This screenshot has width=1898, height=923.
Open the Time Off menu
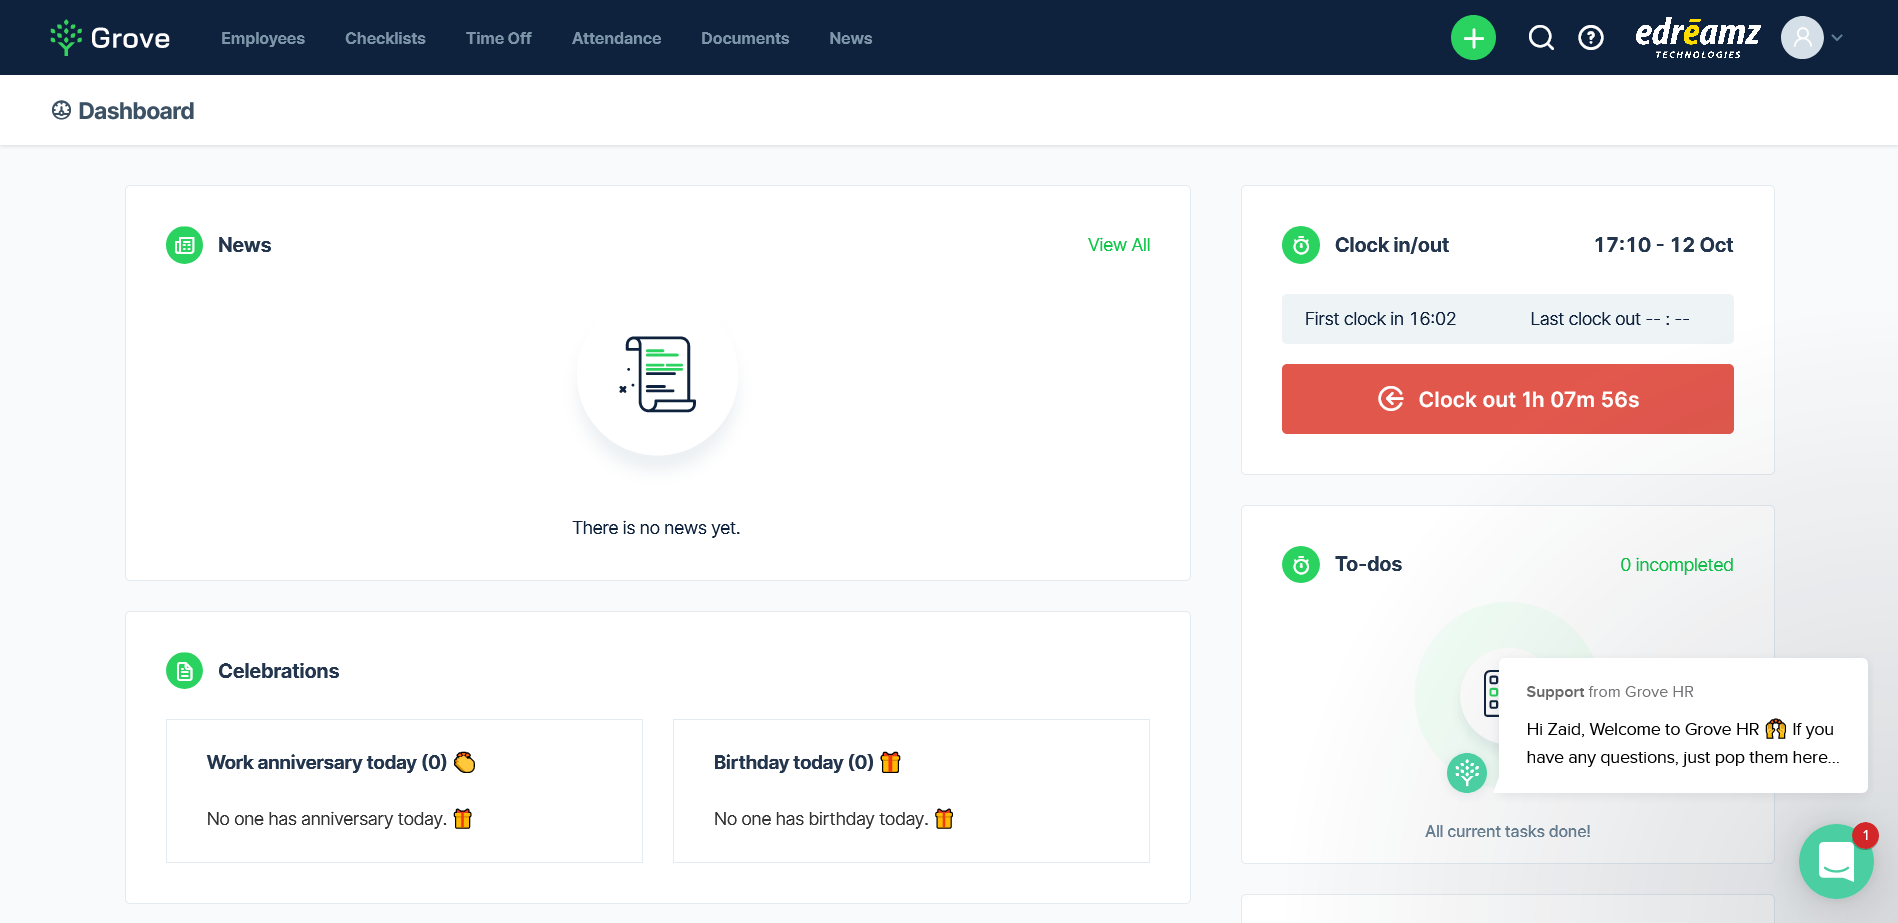click(x=498, y=38)
